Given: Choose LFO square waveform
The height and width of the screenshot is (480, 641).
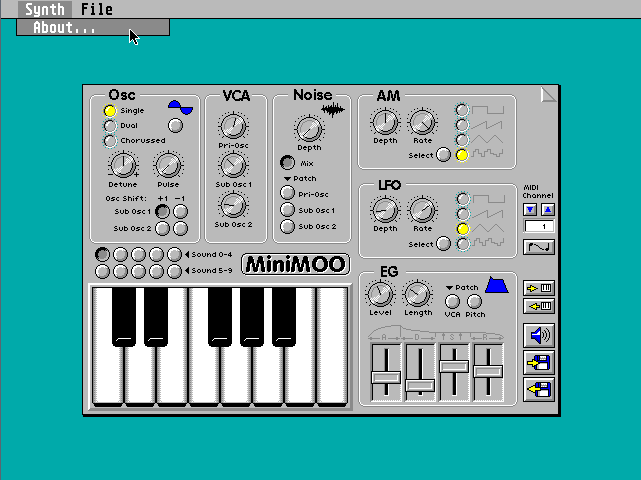Looking at the screenshot, I should pos(463,199).
